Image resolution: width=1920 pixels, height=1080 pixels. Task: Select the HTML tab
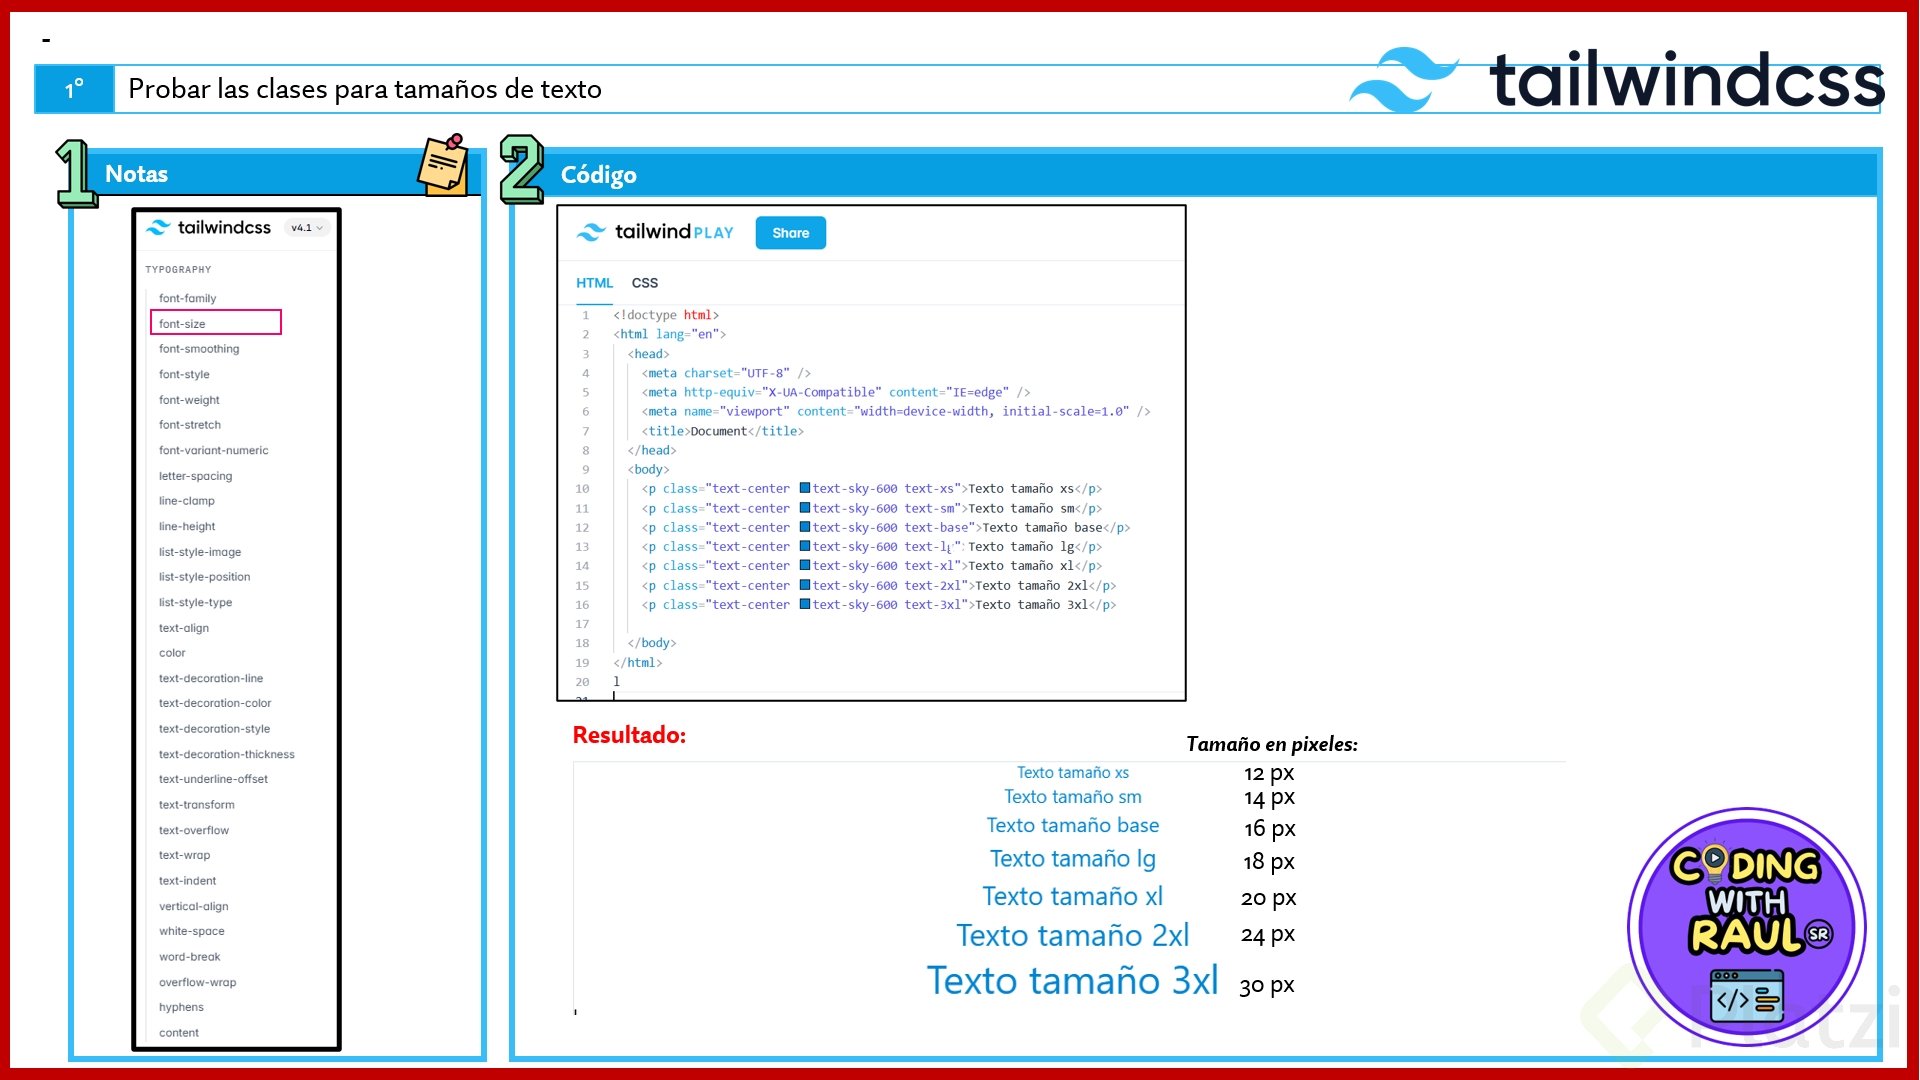594,283
